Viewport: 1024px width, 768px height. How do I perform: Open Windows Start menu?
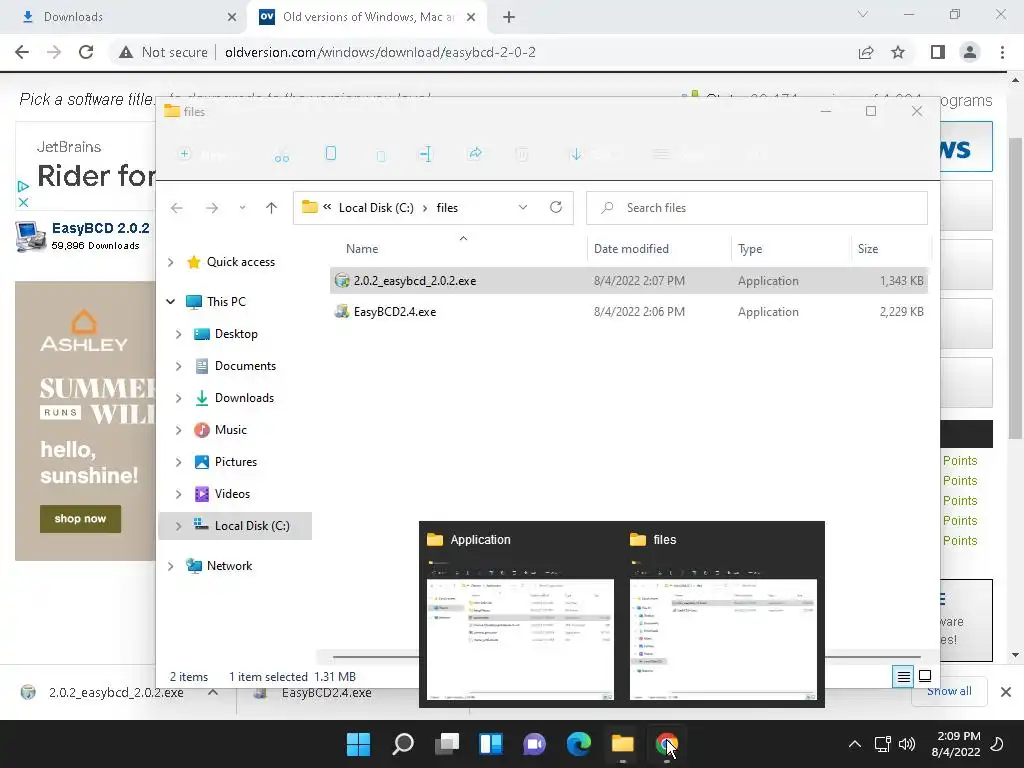[x=359, y=744]
